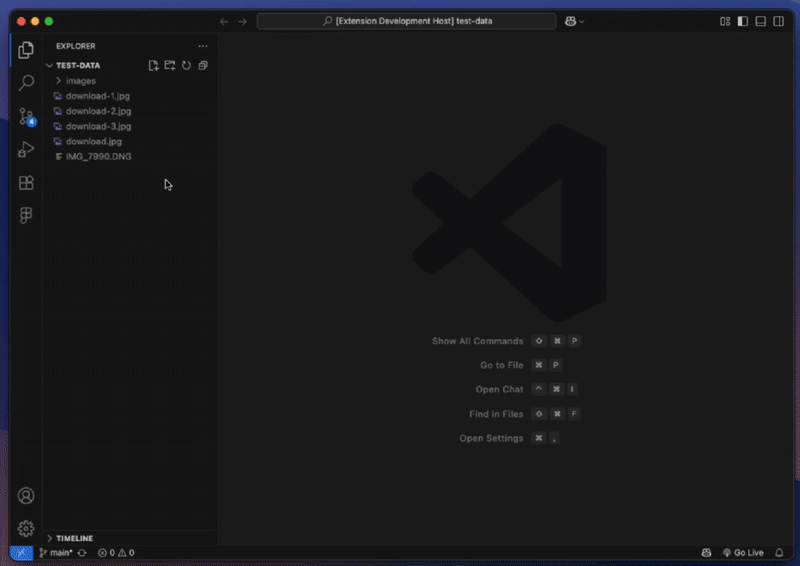Viewport: 800px width, 566px height.
Task: Click the New Folder icon
Action: pos(170,65)
